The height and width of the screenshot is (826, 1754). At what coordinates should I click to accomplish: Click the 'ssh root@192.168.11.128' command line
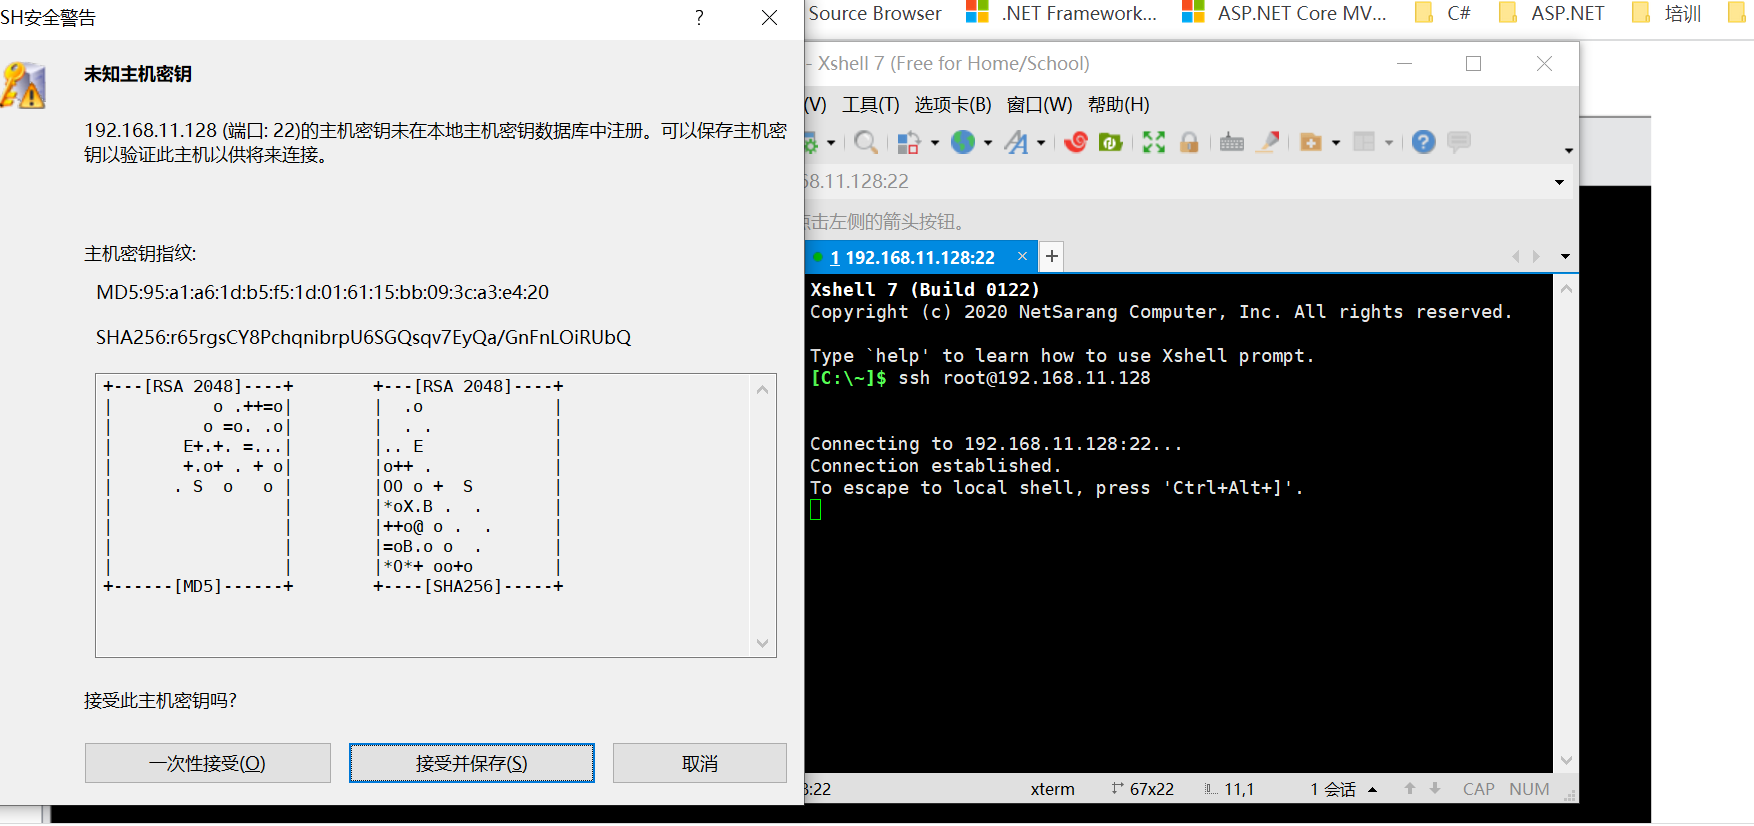pos(1024,378)
